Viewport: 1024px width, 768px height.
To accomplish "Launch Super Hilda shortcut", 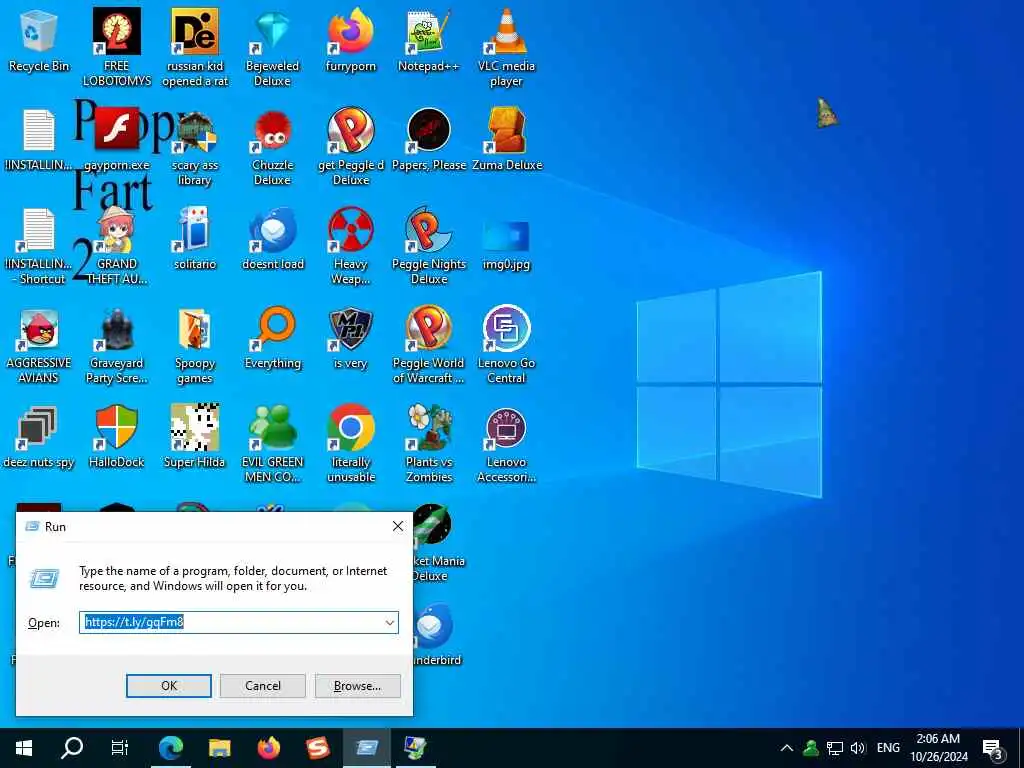I will pyautogui.click(x=195, y=437).
